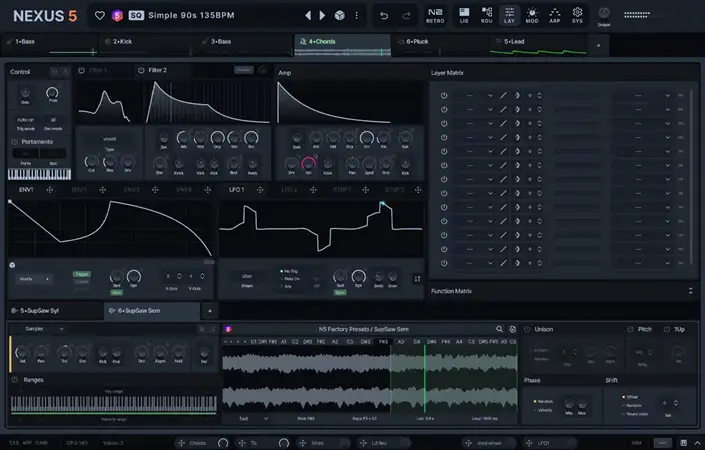The height and width of the screenshot is (450, 705).
Task: Click the mod wheel macro move handle
Action: [468, 443]
